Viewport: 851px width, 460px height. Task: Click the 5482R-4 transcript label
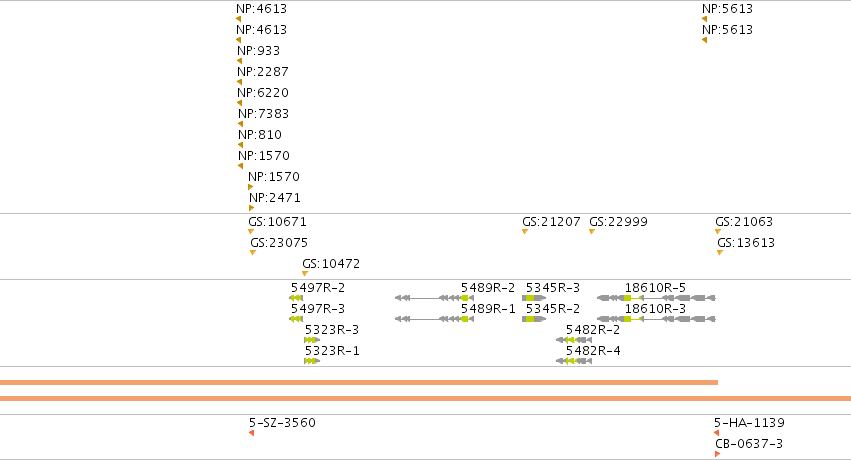coord(593,351)
